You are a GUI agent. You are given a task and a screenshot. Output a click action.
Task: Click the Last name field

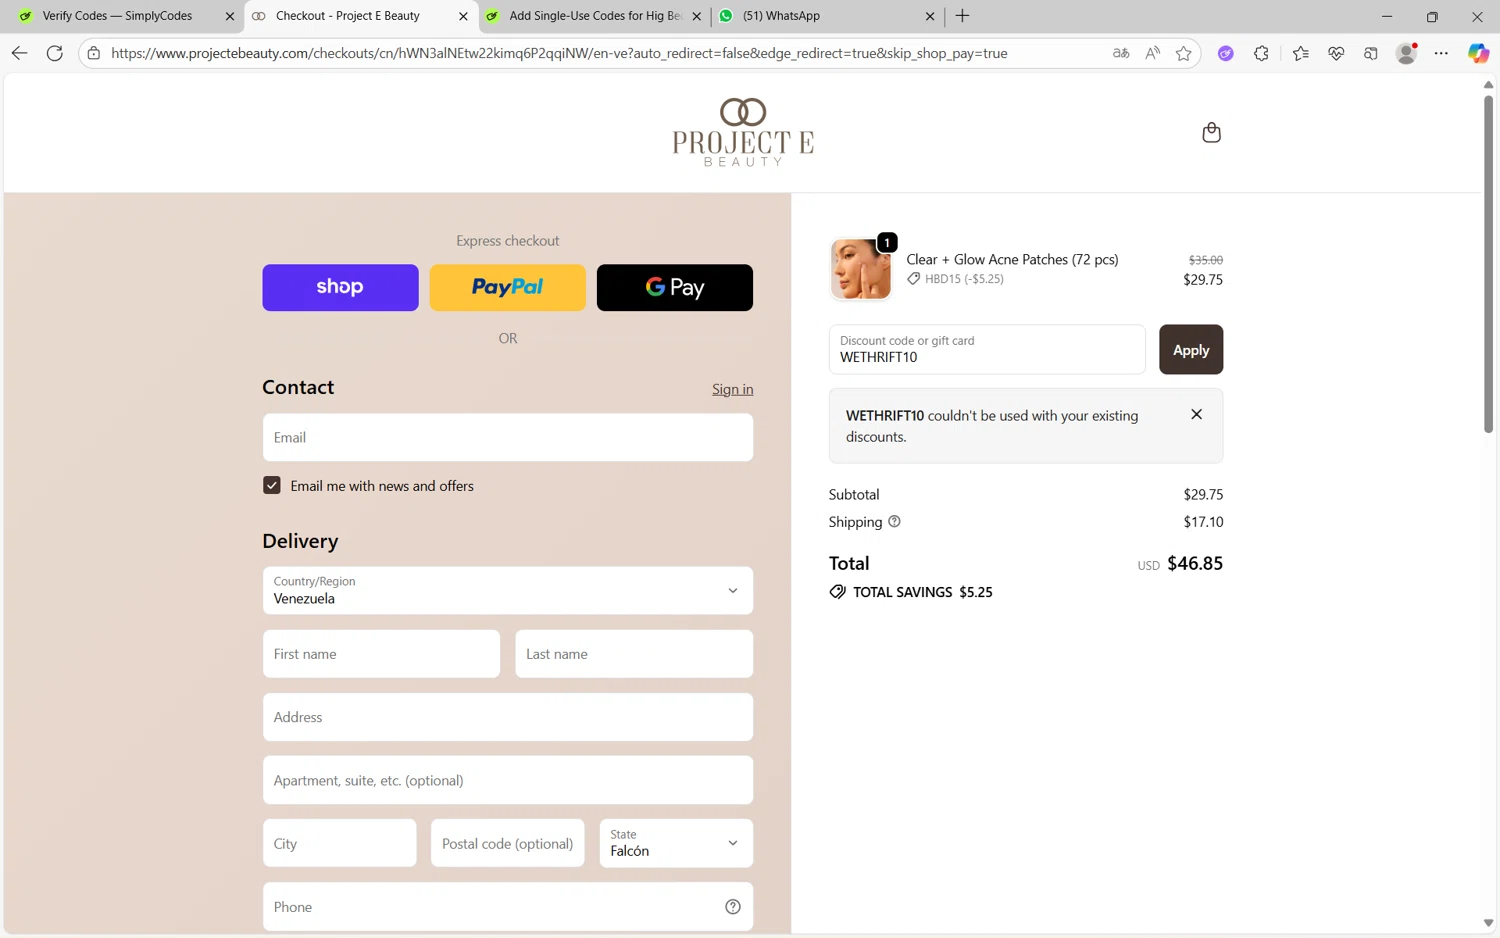click(x=634, y=654)
